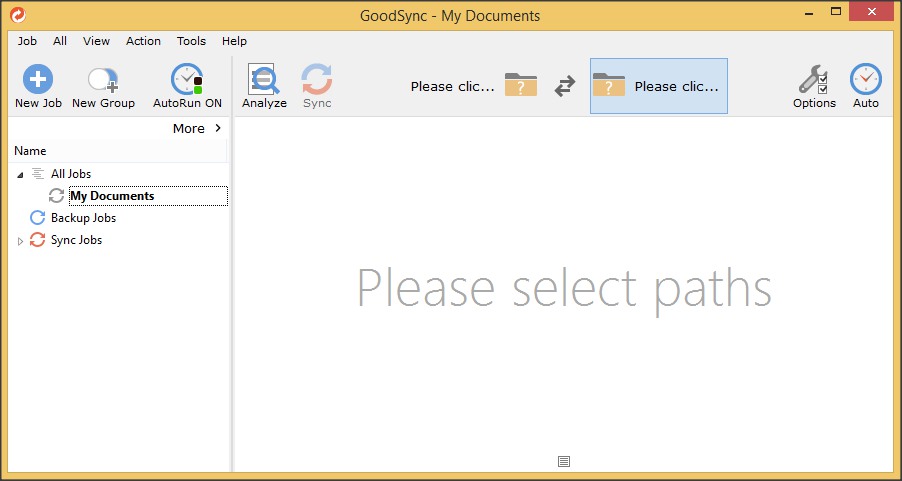Image resolution: width=902 pixels, height=481 pixels.
Task: Expand the Sync Jobs tree node
Action: coord(21,241)
